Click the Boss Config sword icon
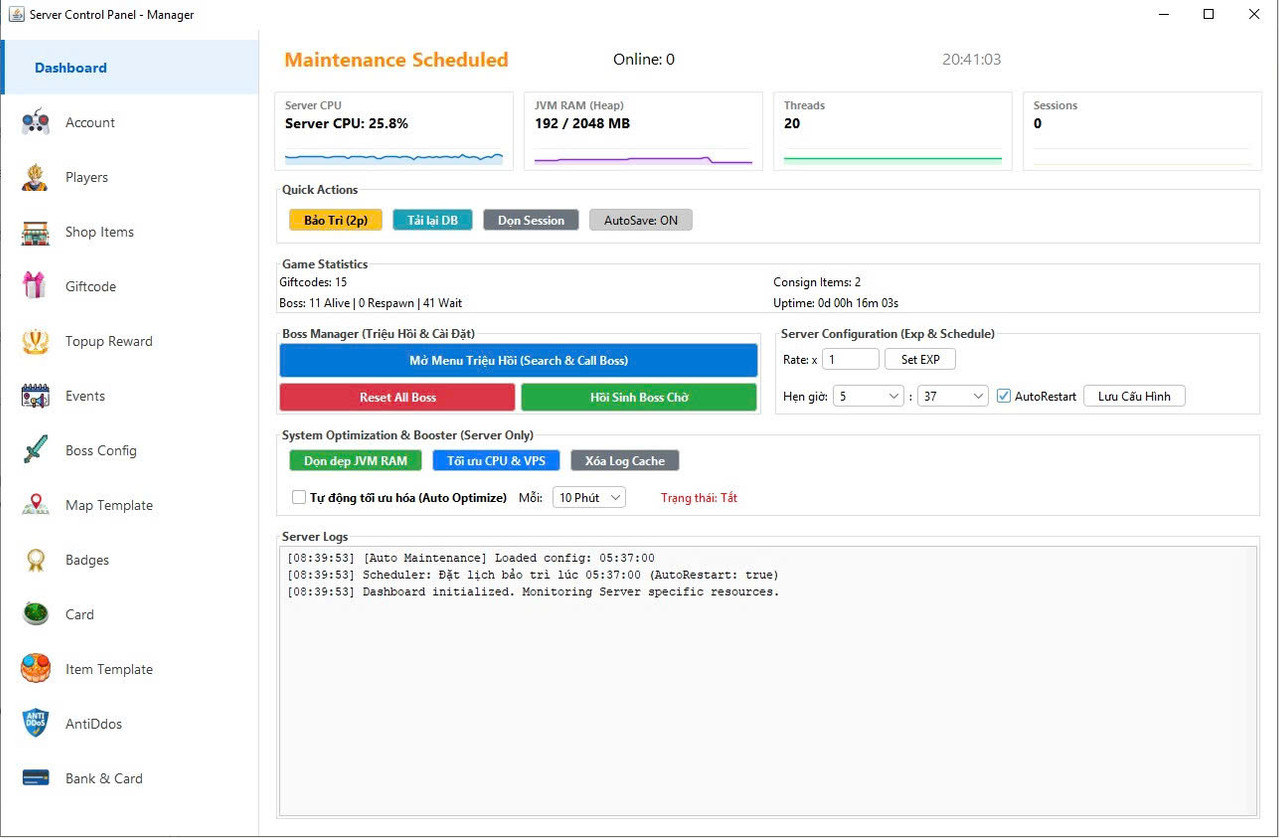 [x=36, y=450]
